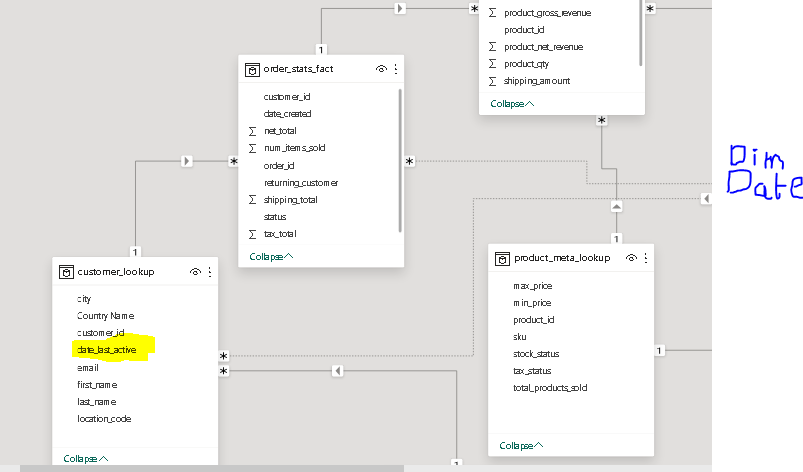Select the sigma icon beside product_qty

click(x=492, y=64)
